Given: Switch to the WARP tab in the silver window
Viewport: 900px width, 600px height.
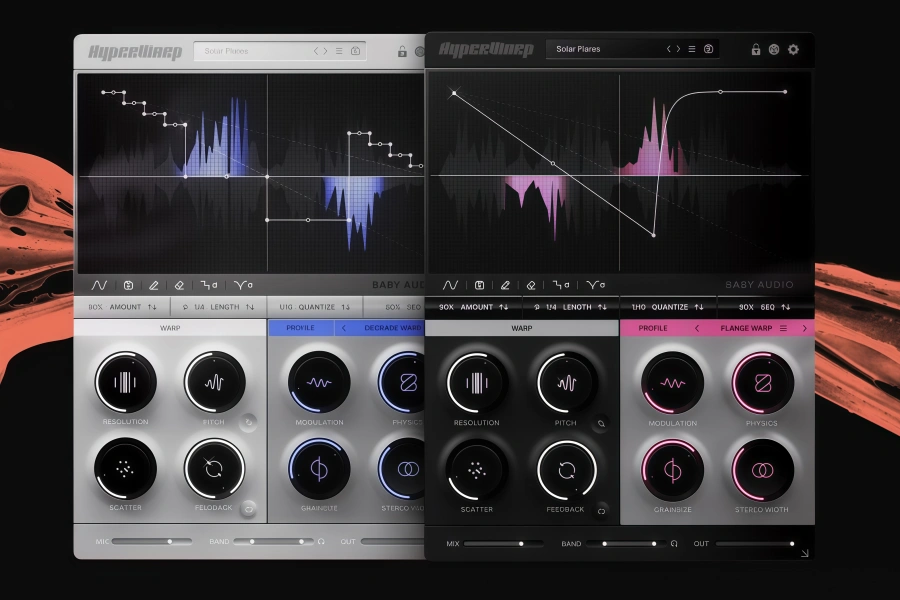Looking at the screenshot, I should click(170, 328).
